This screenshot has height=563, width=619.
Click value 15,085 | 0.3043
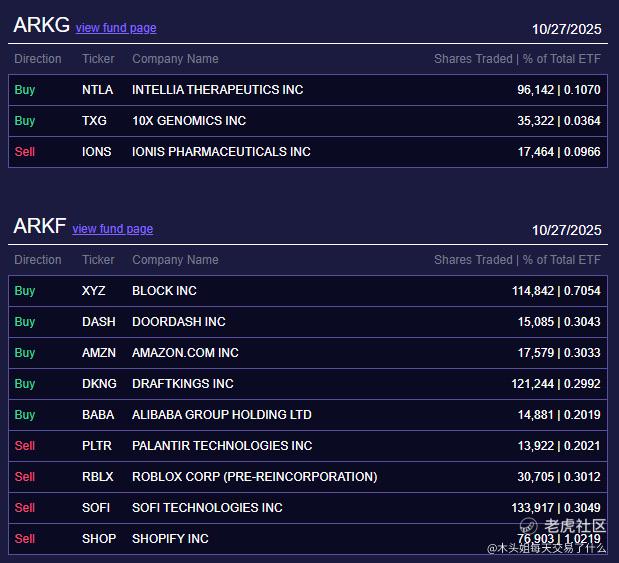[x=559, y=322]
